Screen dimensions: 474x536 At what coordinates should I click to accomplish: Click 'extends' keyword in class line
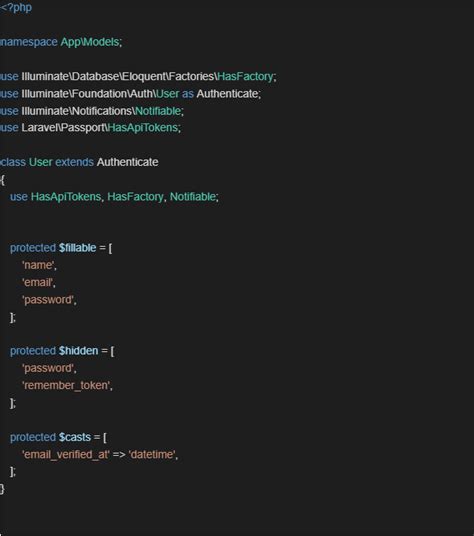(x=75, y=162)
